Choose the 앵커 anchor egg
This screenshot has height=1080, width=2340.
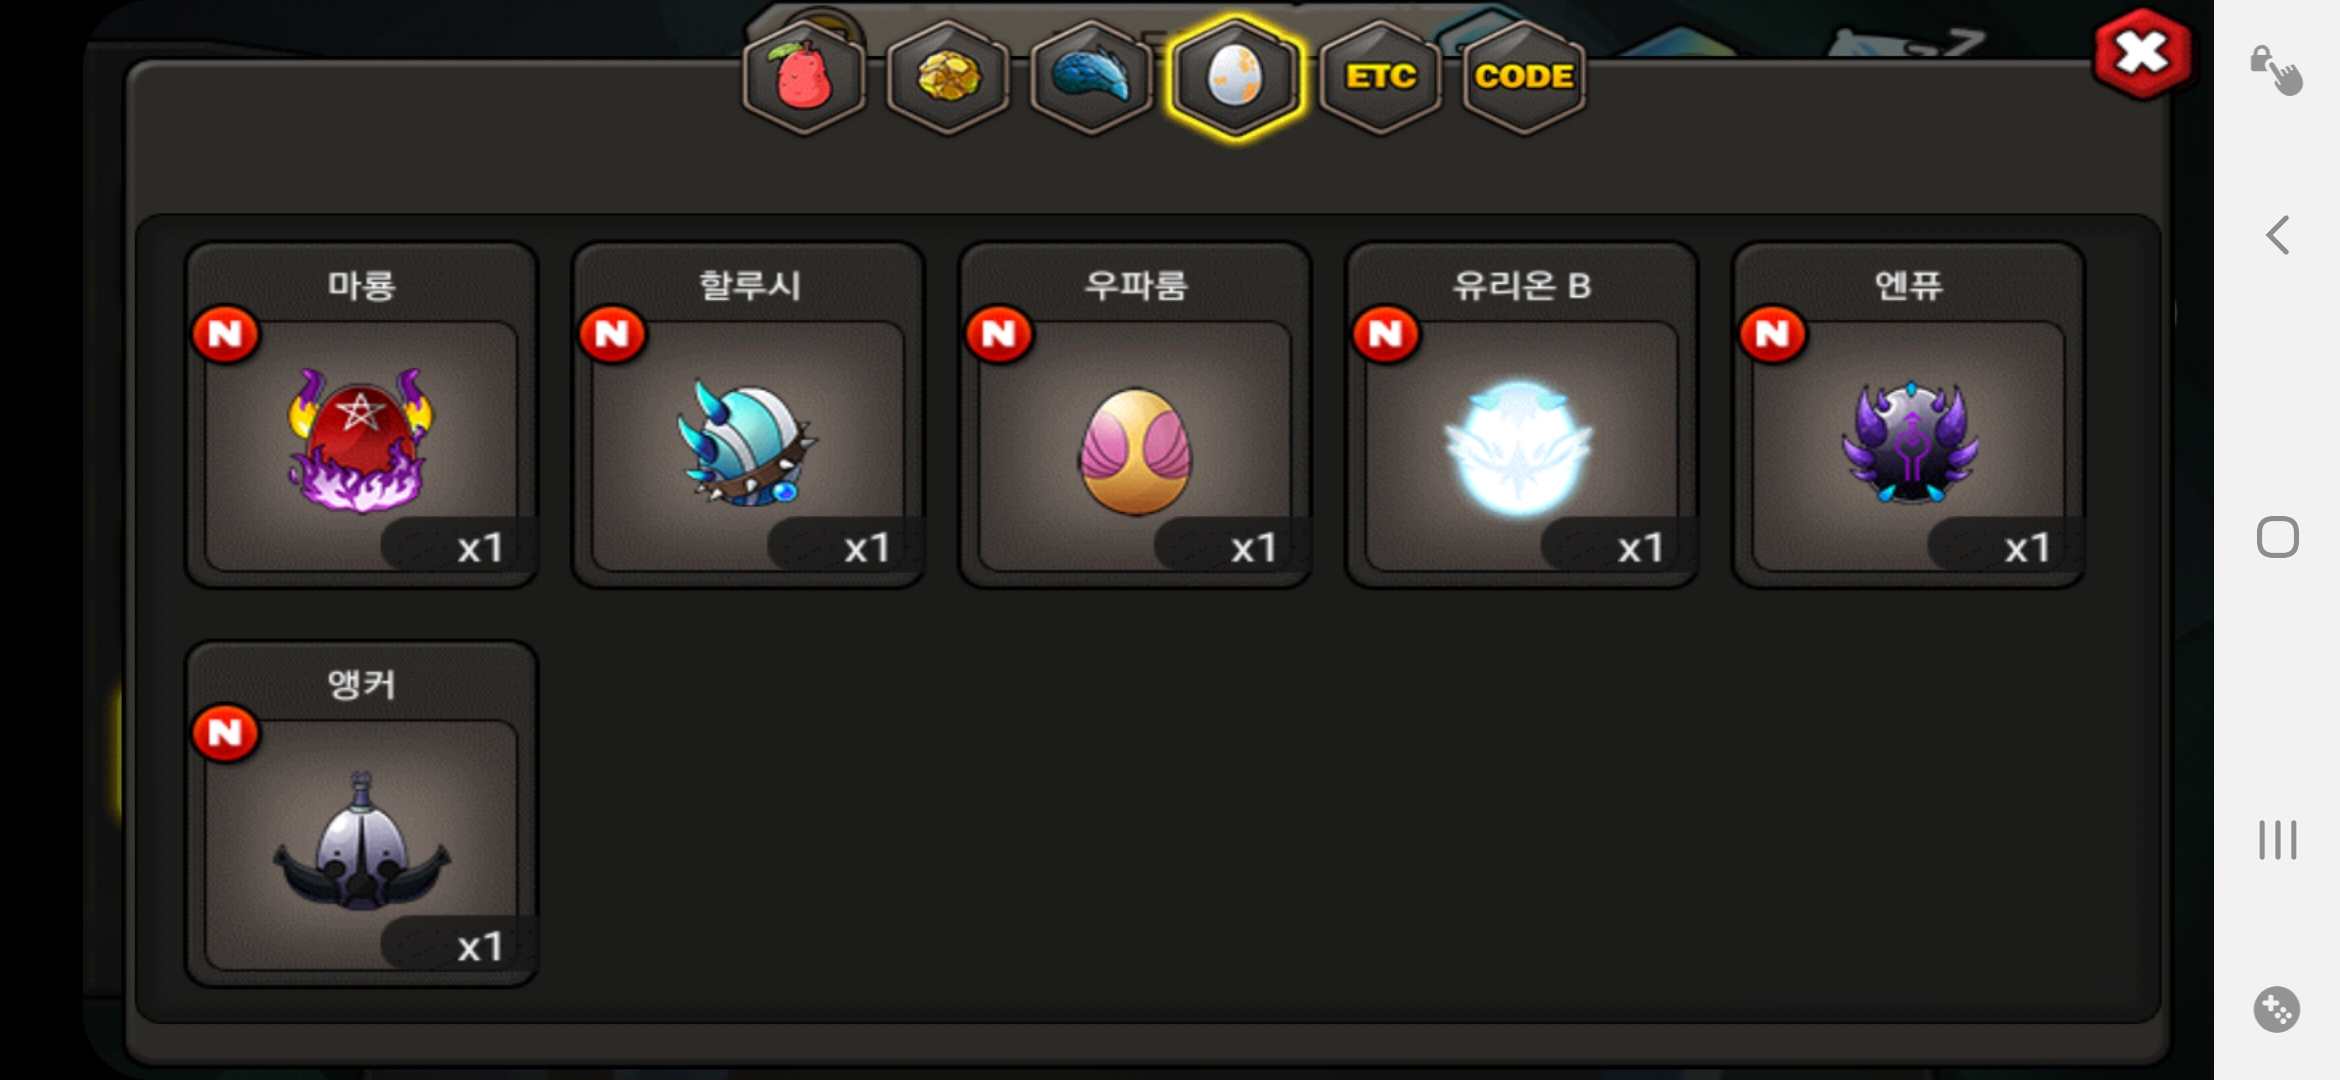tap(361, 814)
